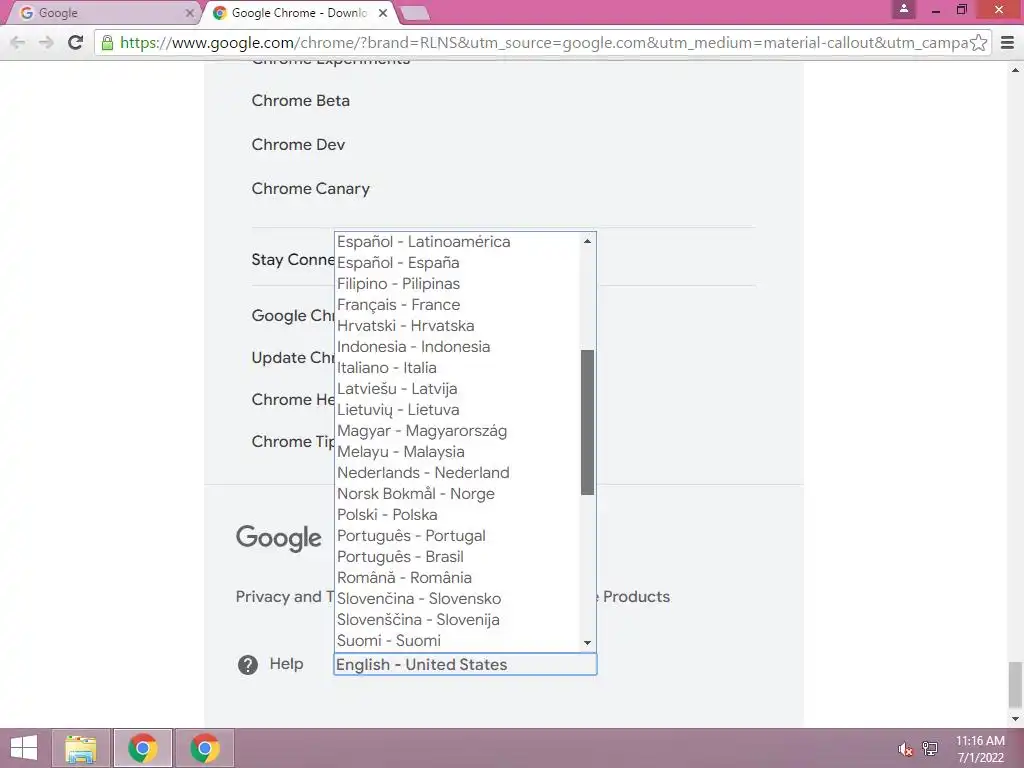Click the address bar URL
1024x768 pixels.
pos(543,42)
